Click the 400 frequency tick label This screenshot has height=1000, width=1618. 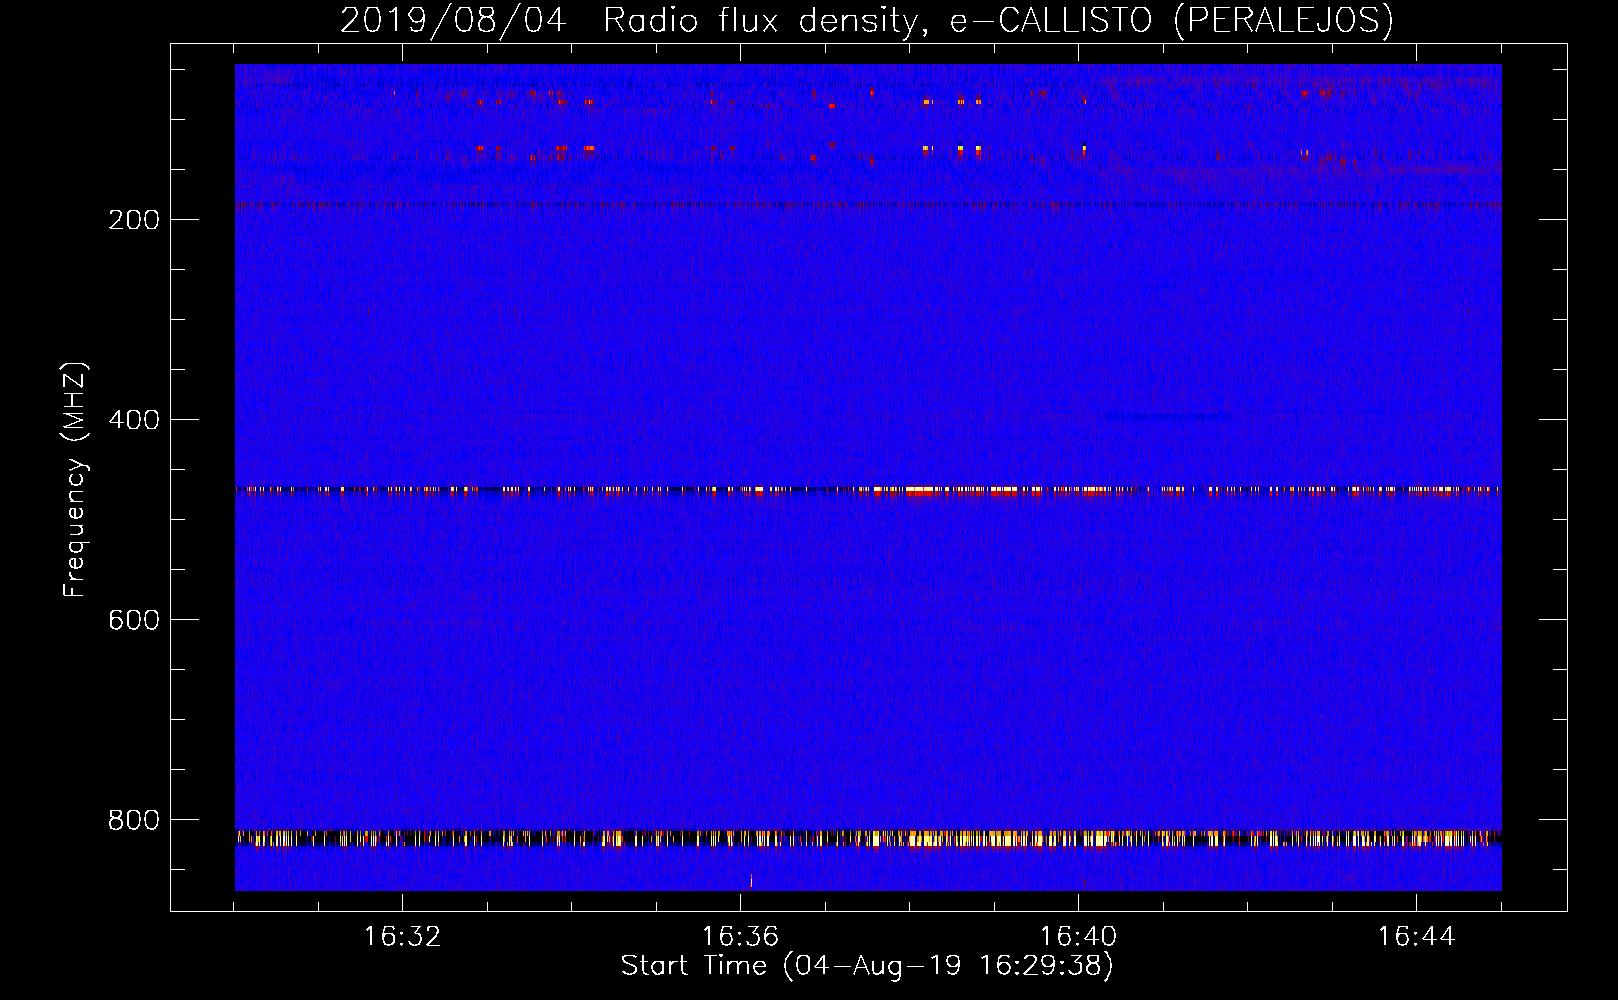pyautogui.click(x=134, y=420)
